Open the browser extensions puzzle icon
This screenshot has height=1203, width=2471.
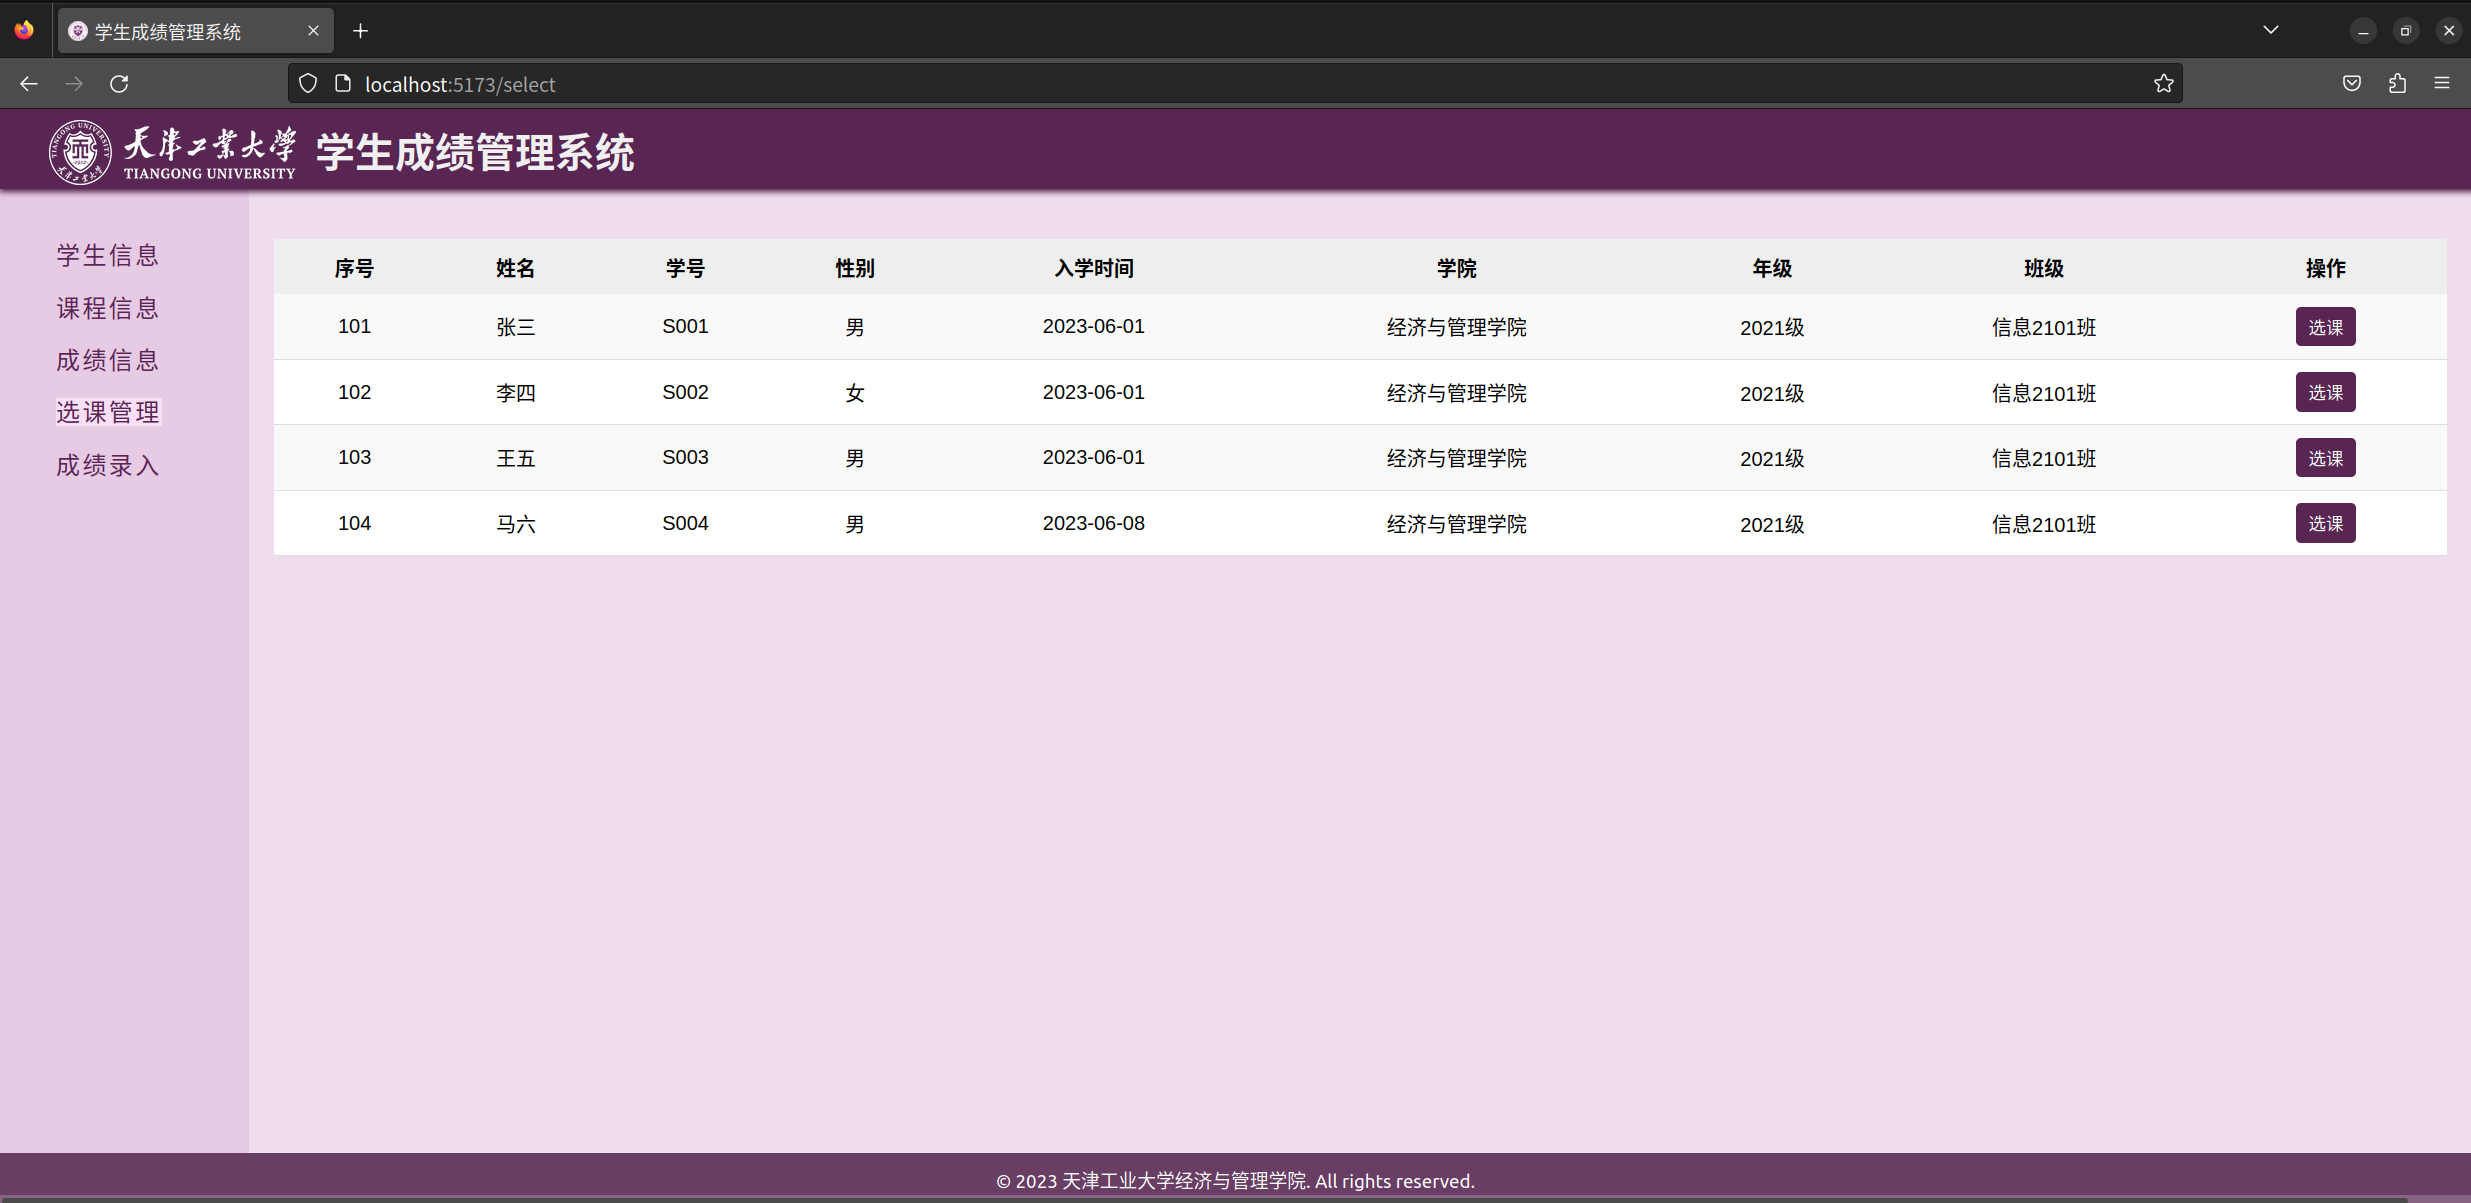coord(2397,84)
